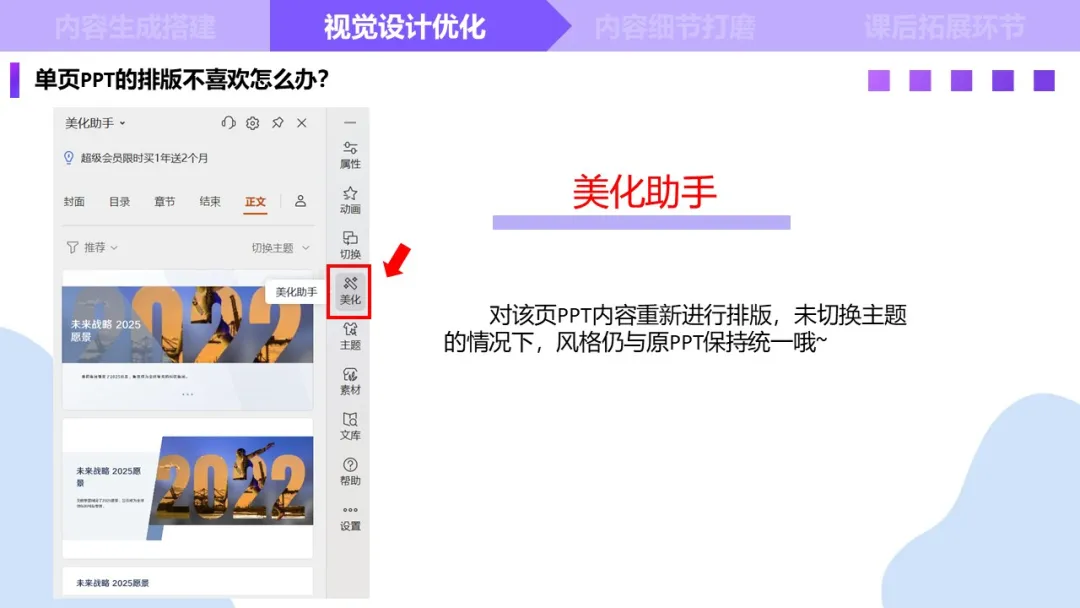Click the 超级会员限时买1年送2个月 promo link

coord(144,158)
